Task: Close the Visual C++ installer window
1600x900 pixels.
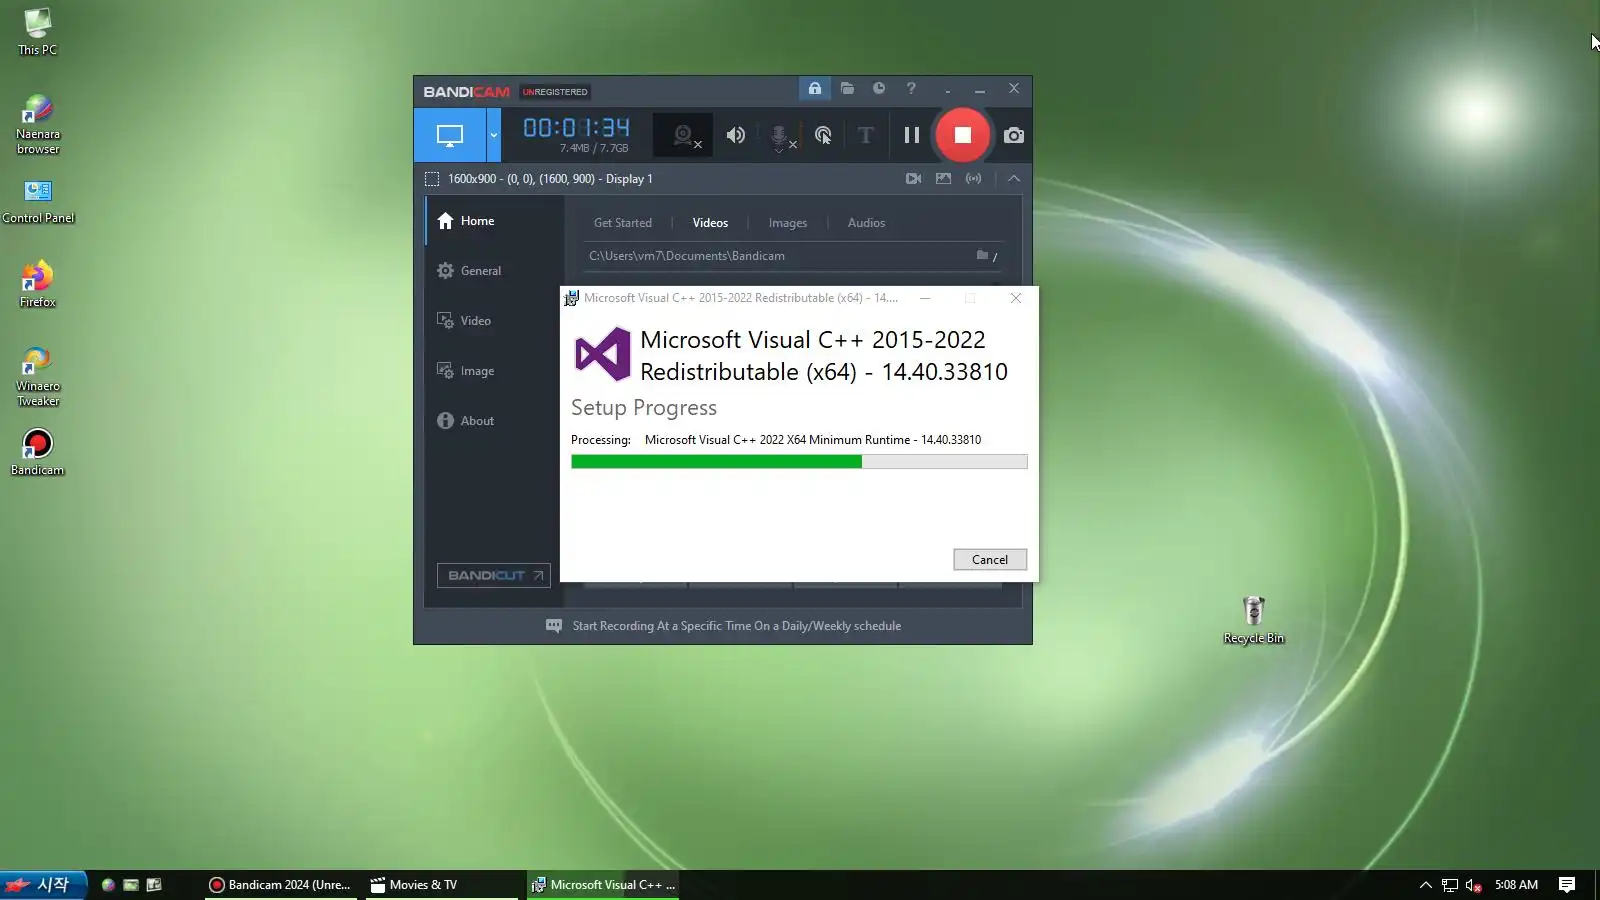Action: [1016, 298]
